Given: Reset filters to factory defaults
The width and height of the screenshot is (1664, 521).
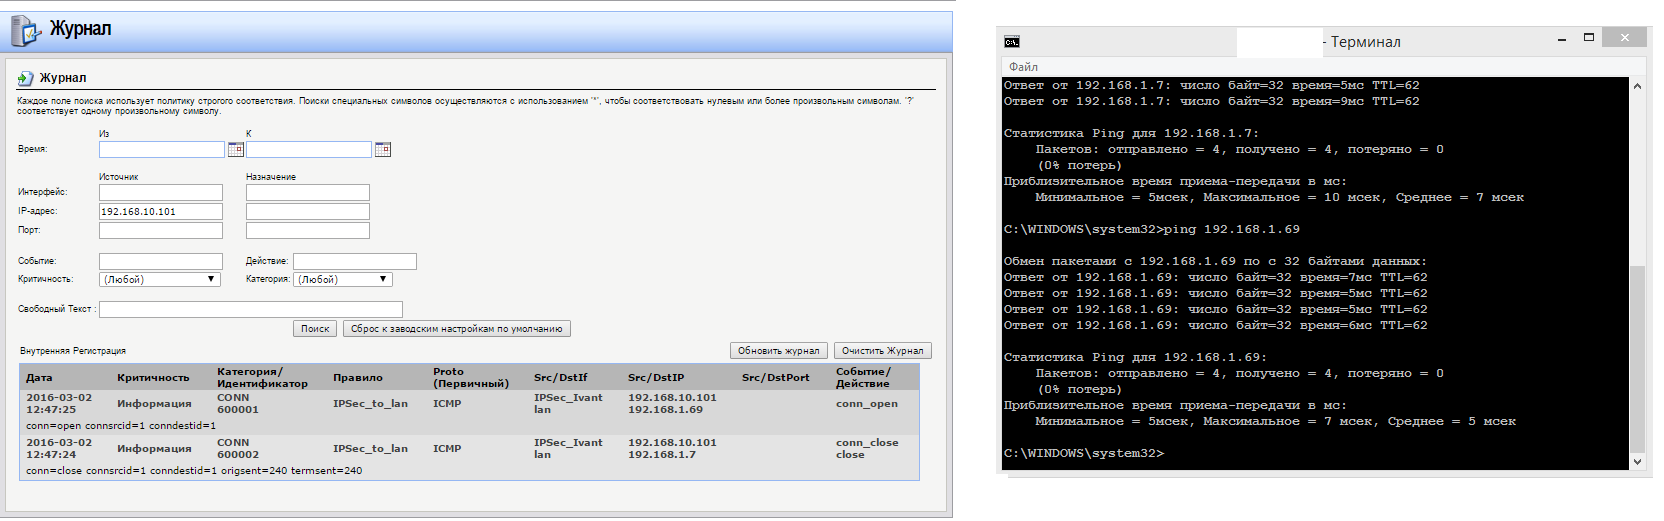Looking at the screenshot, I should [x=456, y=329].
